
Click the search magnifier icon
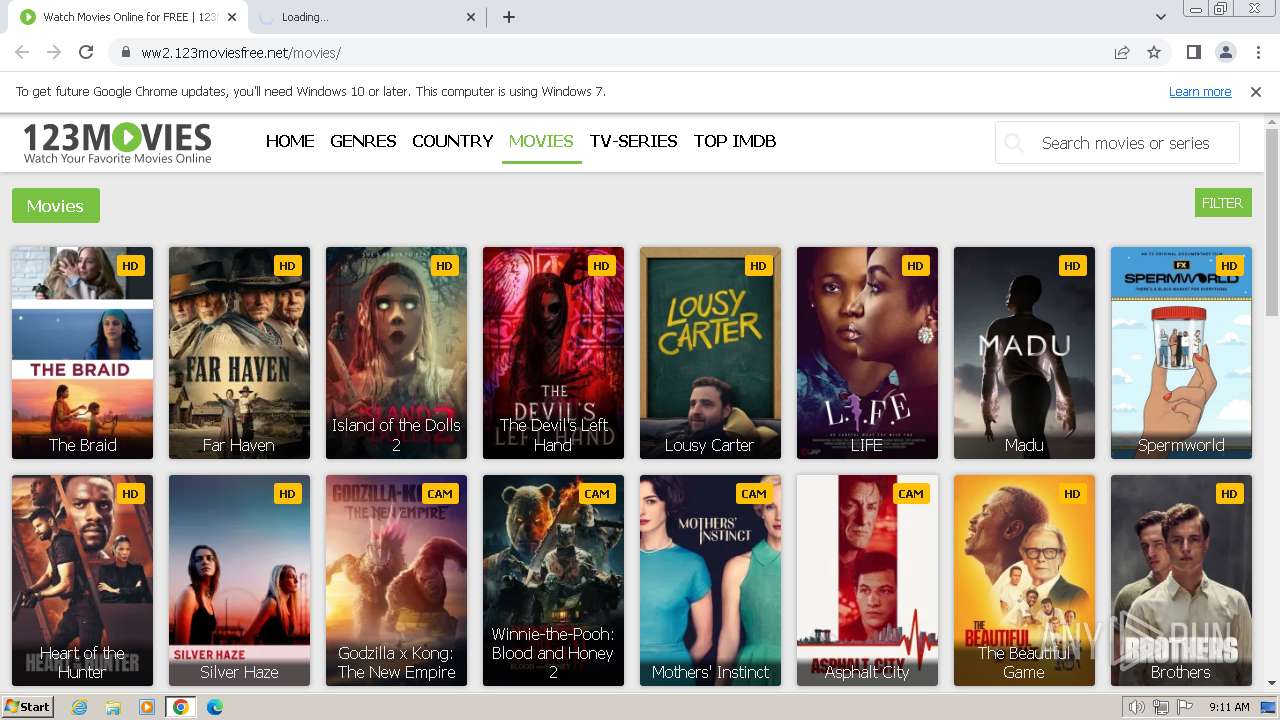point(1014,143)
